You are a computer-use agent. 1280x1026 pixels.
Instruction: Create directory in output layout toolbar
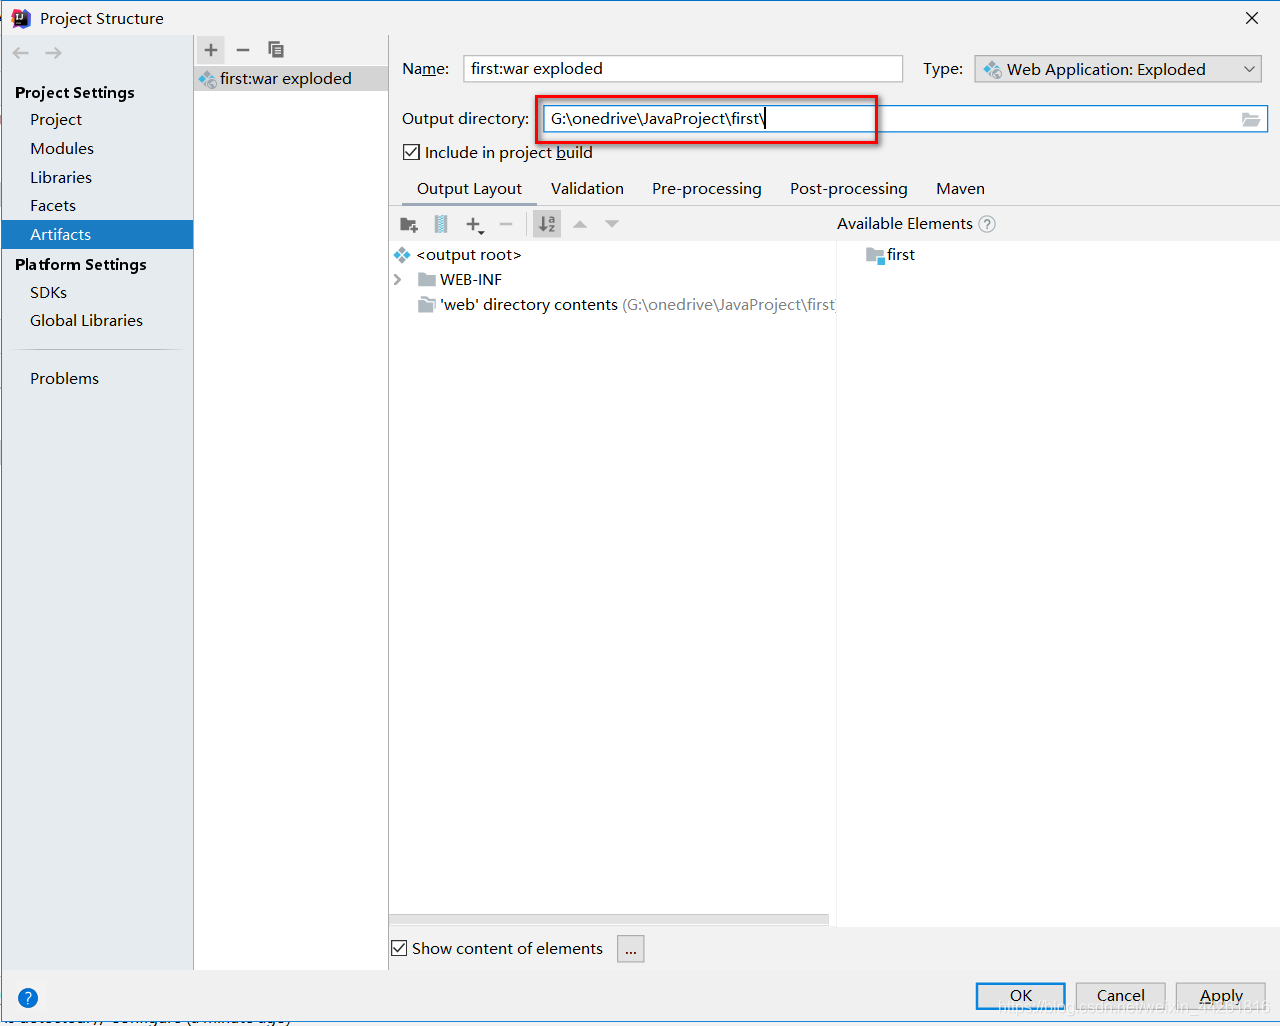click(409, 224)
